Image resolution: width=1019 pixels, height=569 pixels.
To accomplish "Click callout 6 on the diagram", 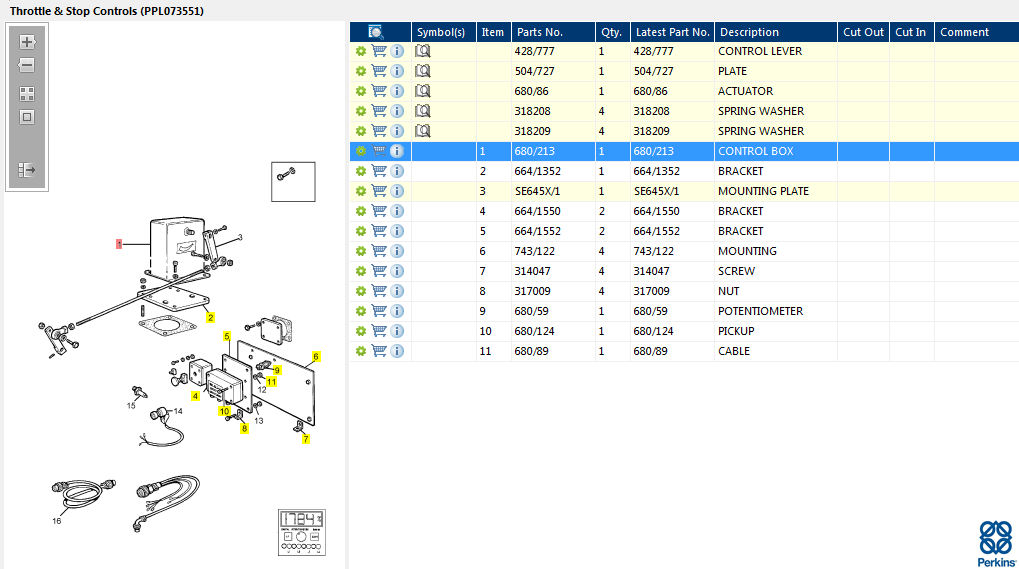I will coord(316,357).
